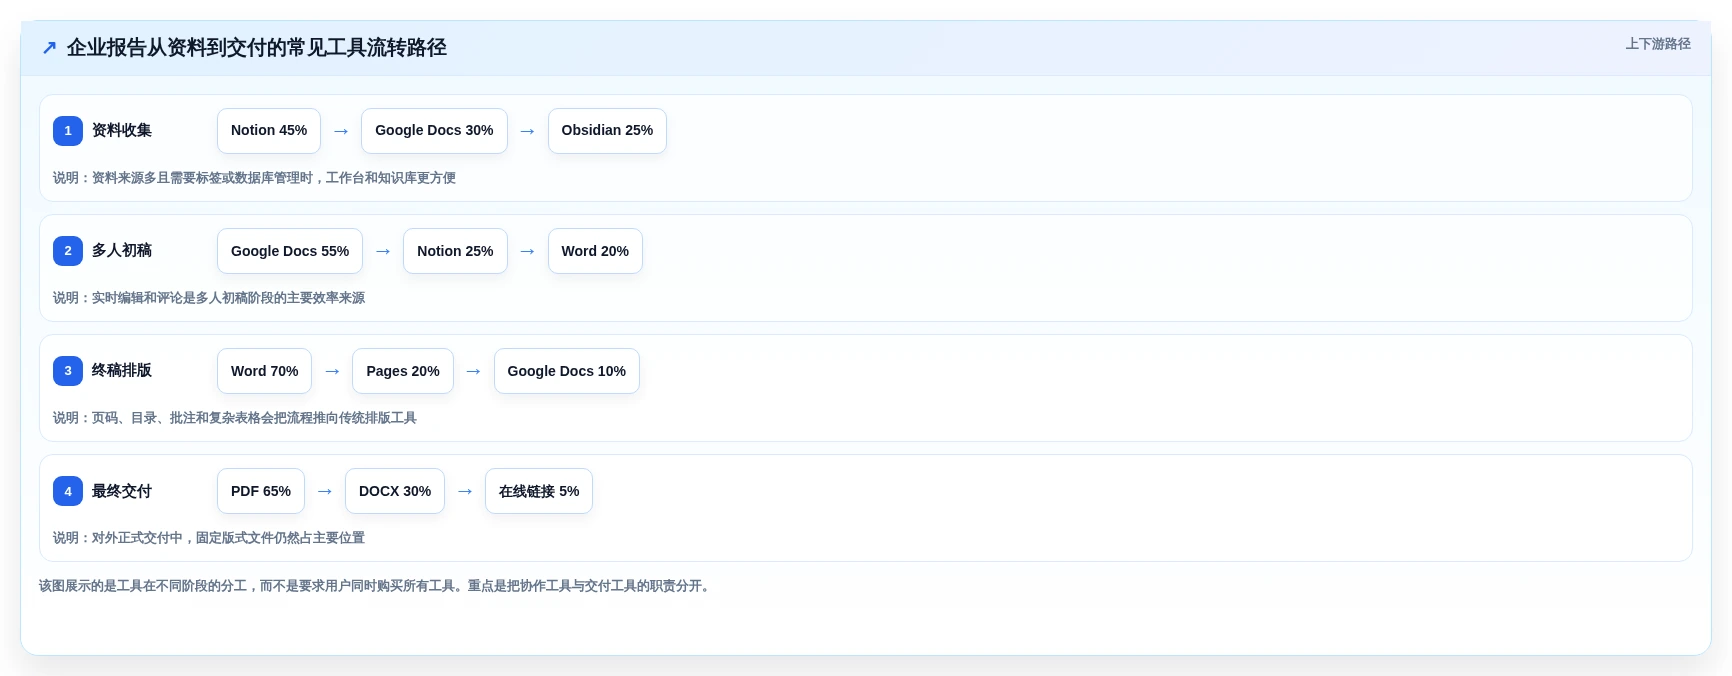The height and width of the screenshot is (676, 1732).
Task: Click the 上下游路径 label
Action: click(1658, 44)
